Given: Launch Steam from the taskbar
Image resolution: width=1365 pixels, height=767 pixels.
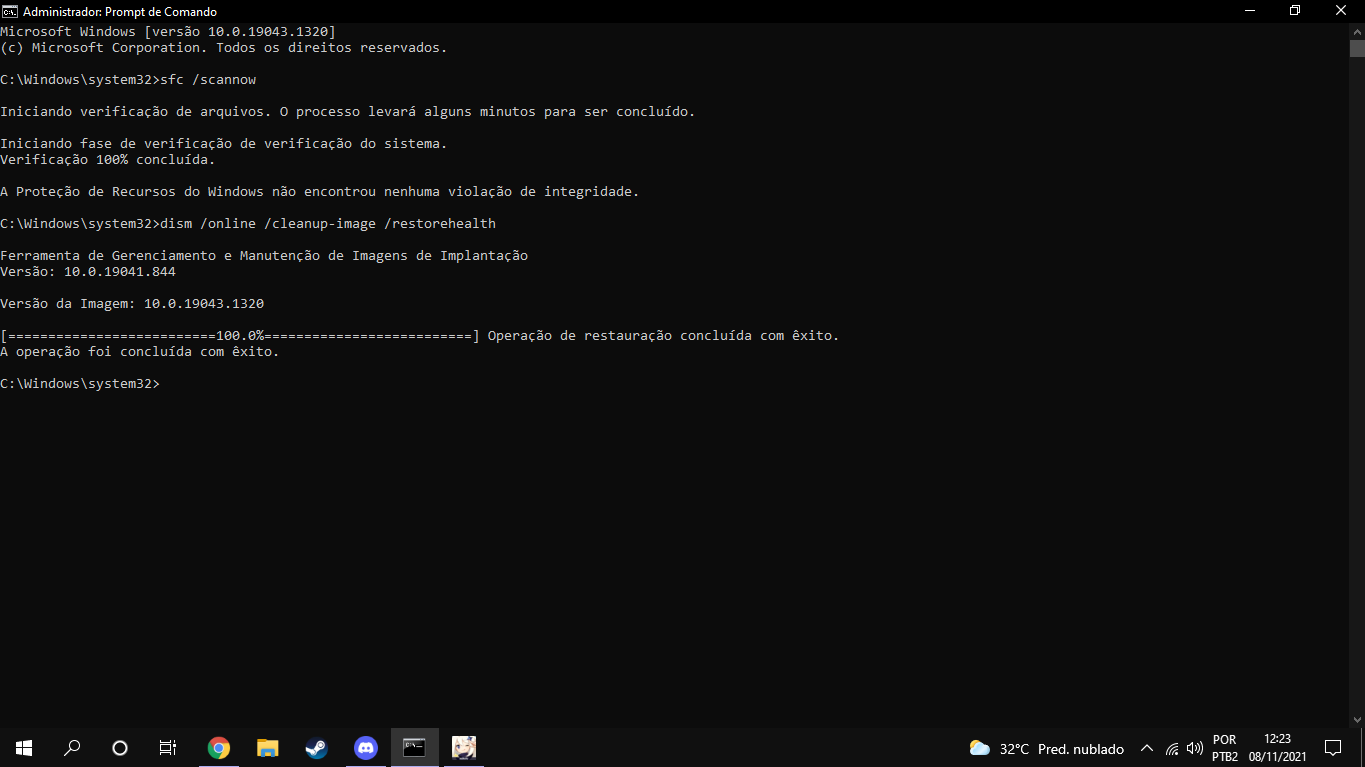Looking at the screenshot, I should [316, 748].
